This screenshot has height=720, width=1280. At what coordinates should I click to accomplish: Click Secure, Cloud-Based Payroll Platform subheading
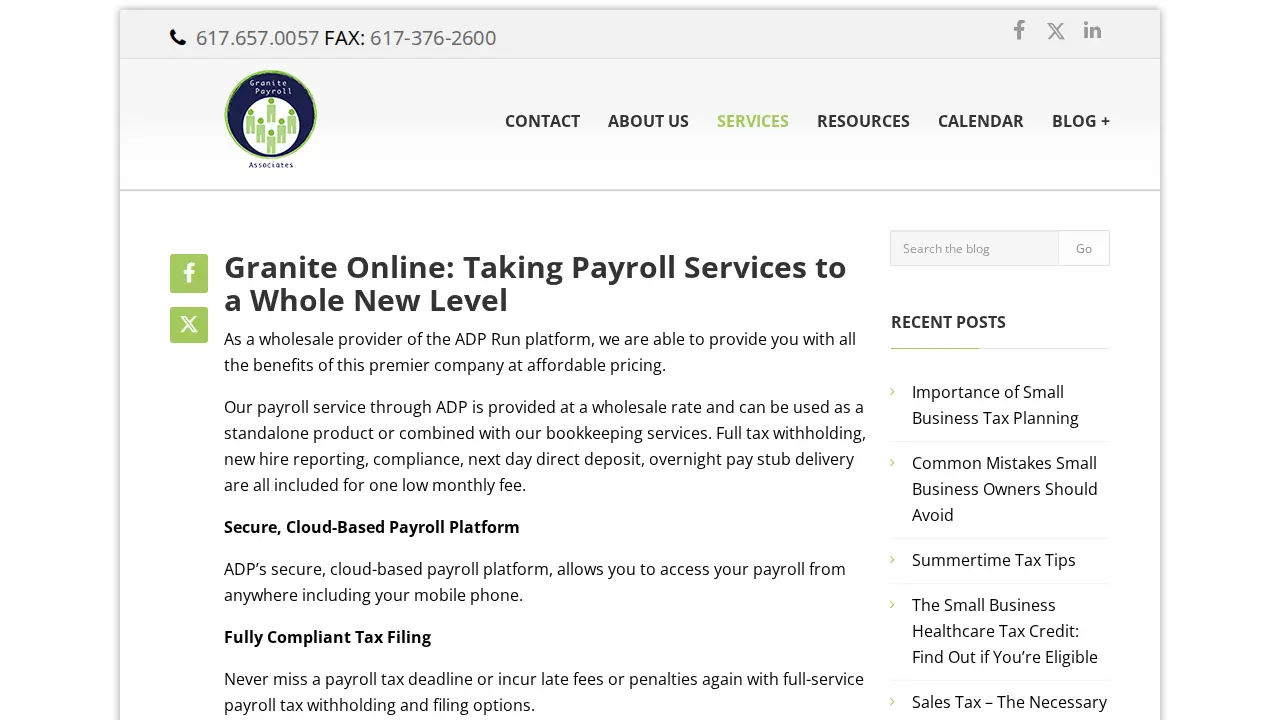372,527
